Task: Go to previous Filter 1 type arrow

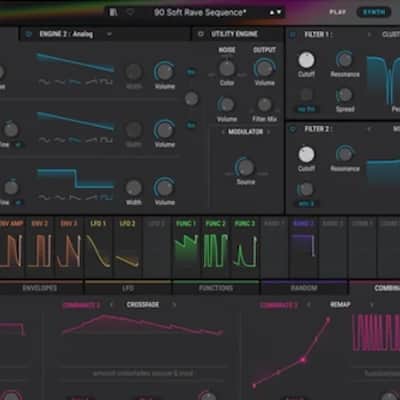Action: tap(369, 35)
